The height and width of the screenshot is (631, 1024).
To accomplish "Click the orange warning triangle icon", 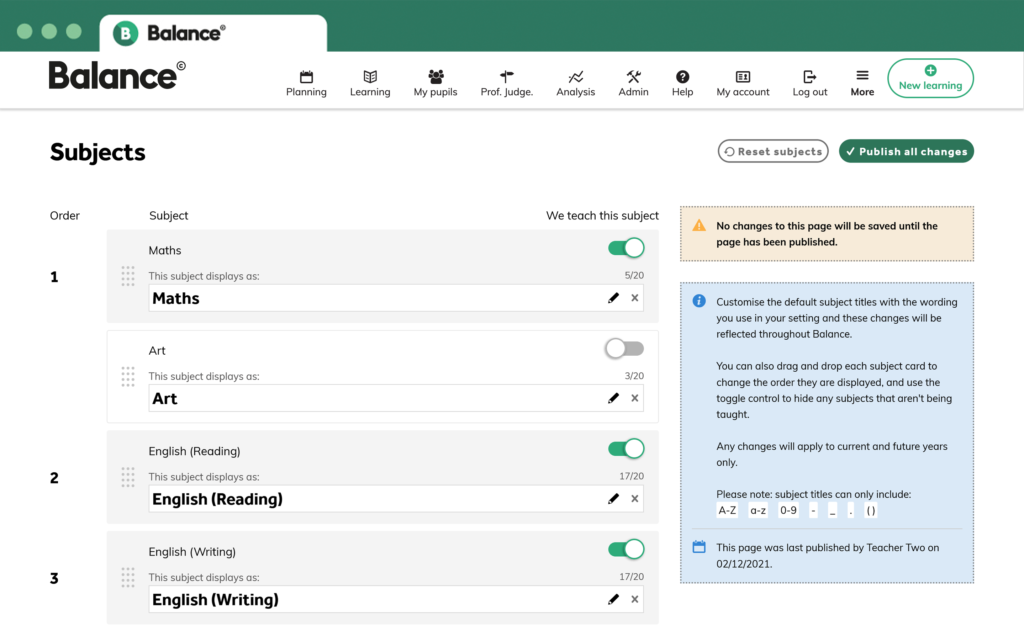I will [699, 226].
